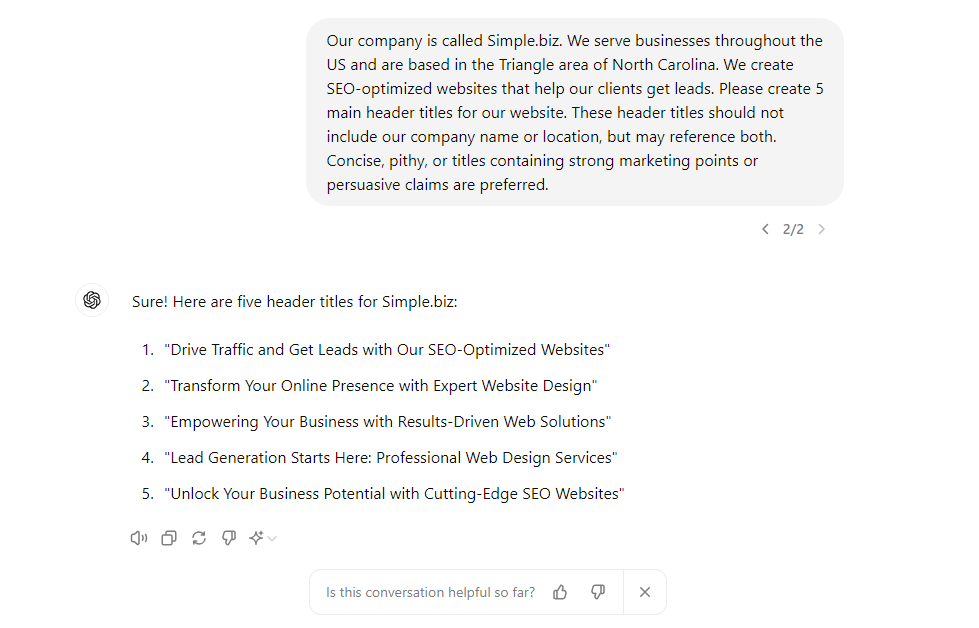The height and width of the screenshot is (628, 979).
Task: Click the sparkle change model icon
Action: pyautogui.click(x=256, y=537)
